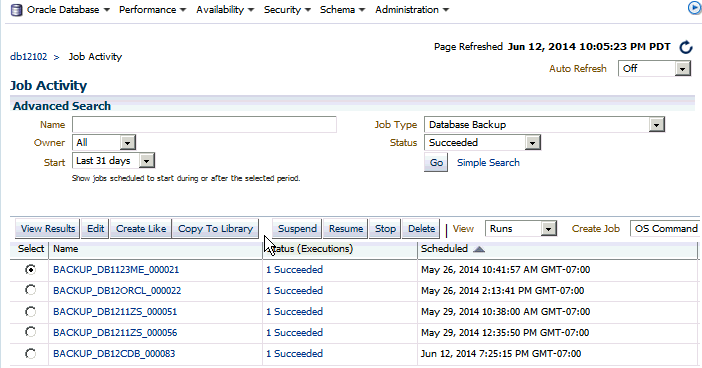Screen dimensions: 702x368
Task: Switch to Simple Search
Action: pos(488,163)
